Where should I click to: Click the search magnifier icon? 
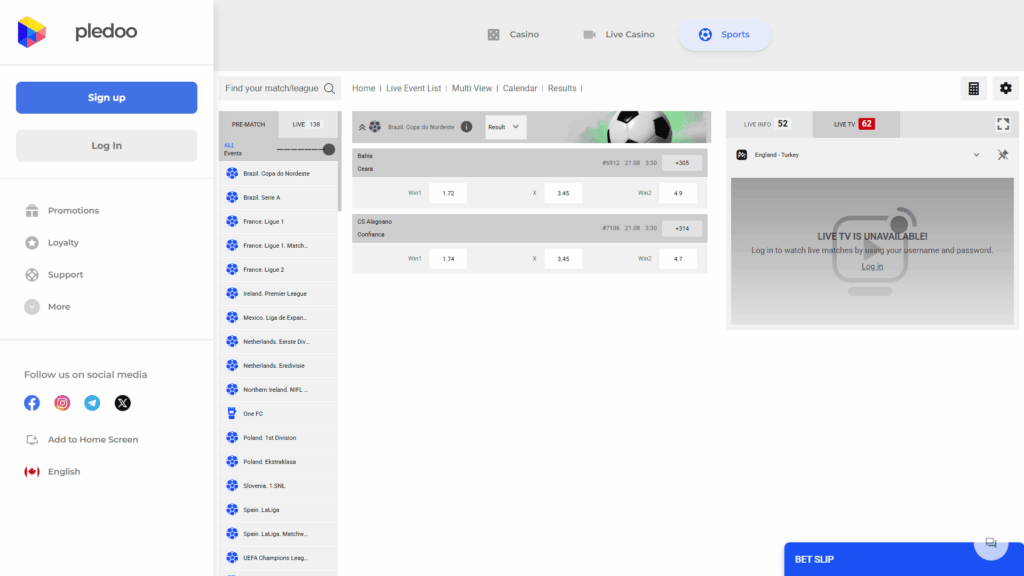coord(329,88)
